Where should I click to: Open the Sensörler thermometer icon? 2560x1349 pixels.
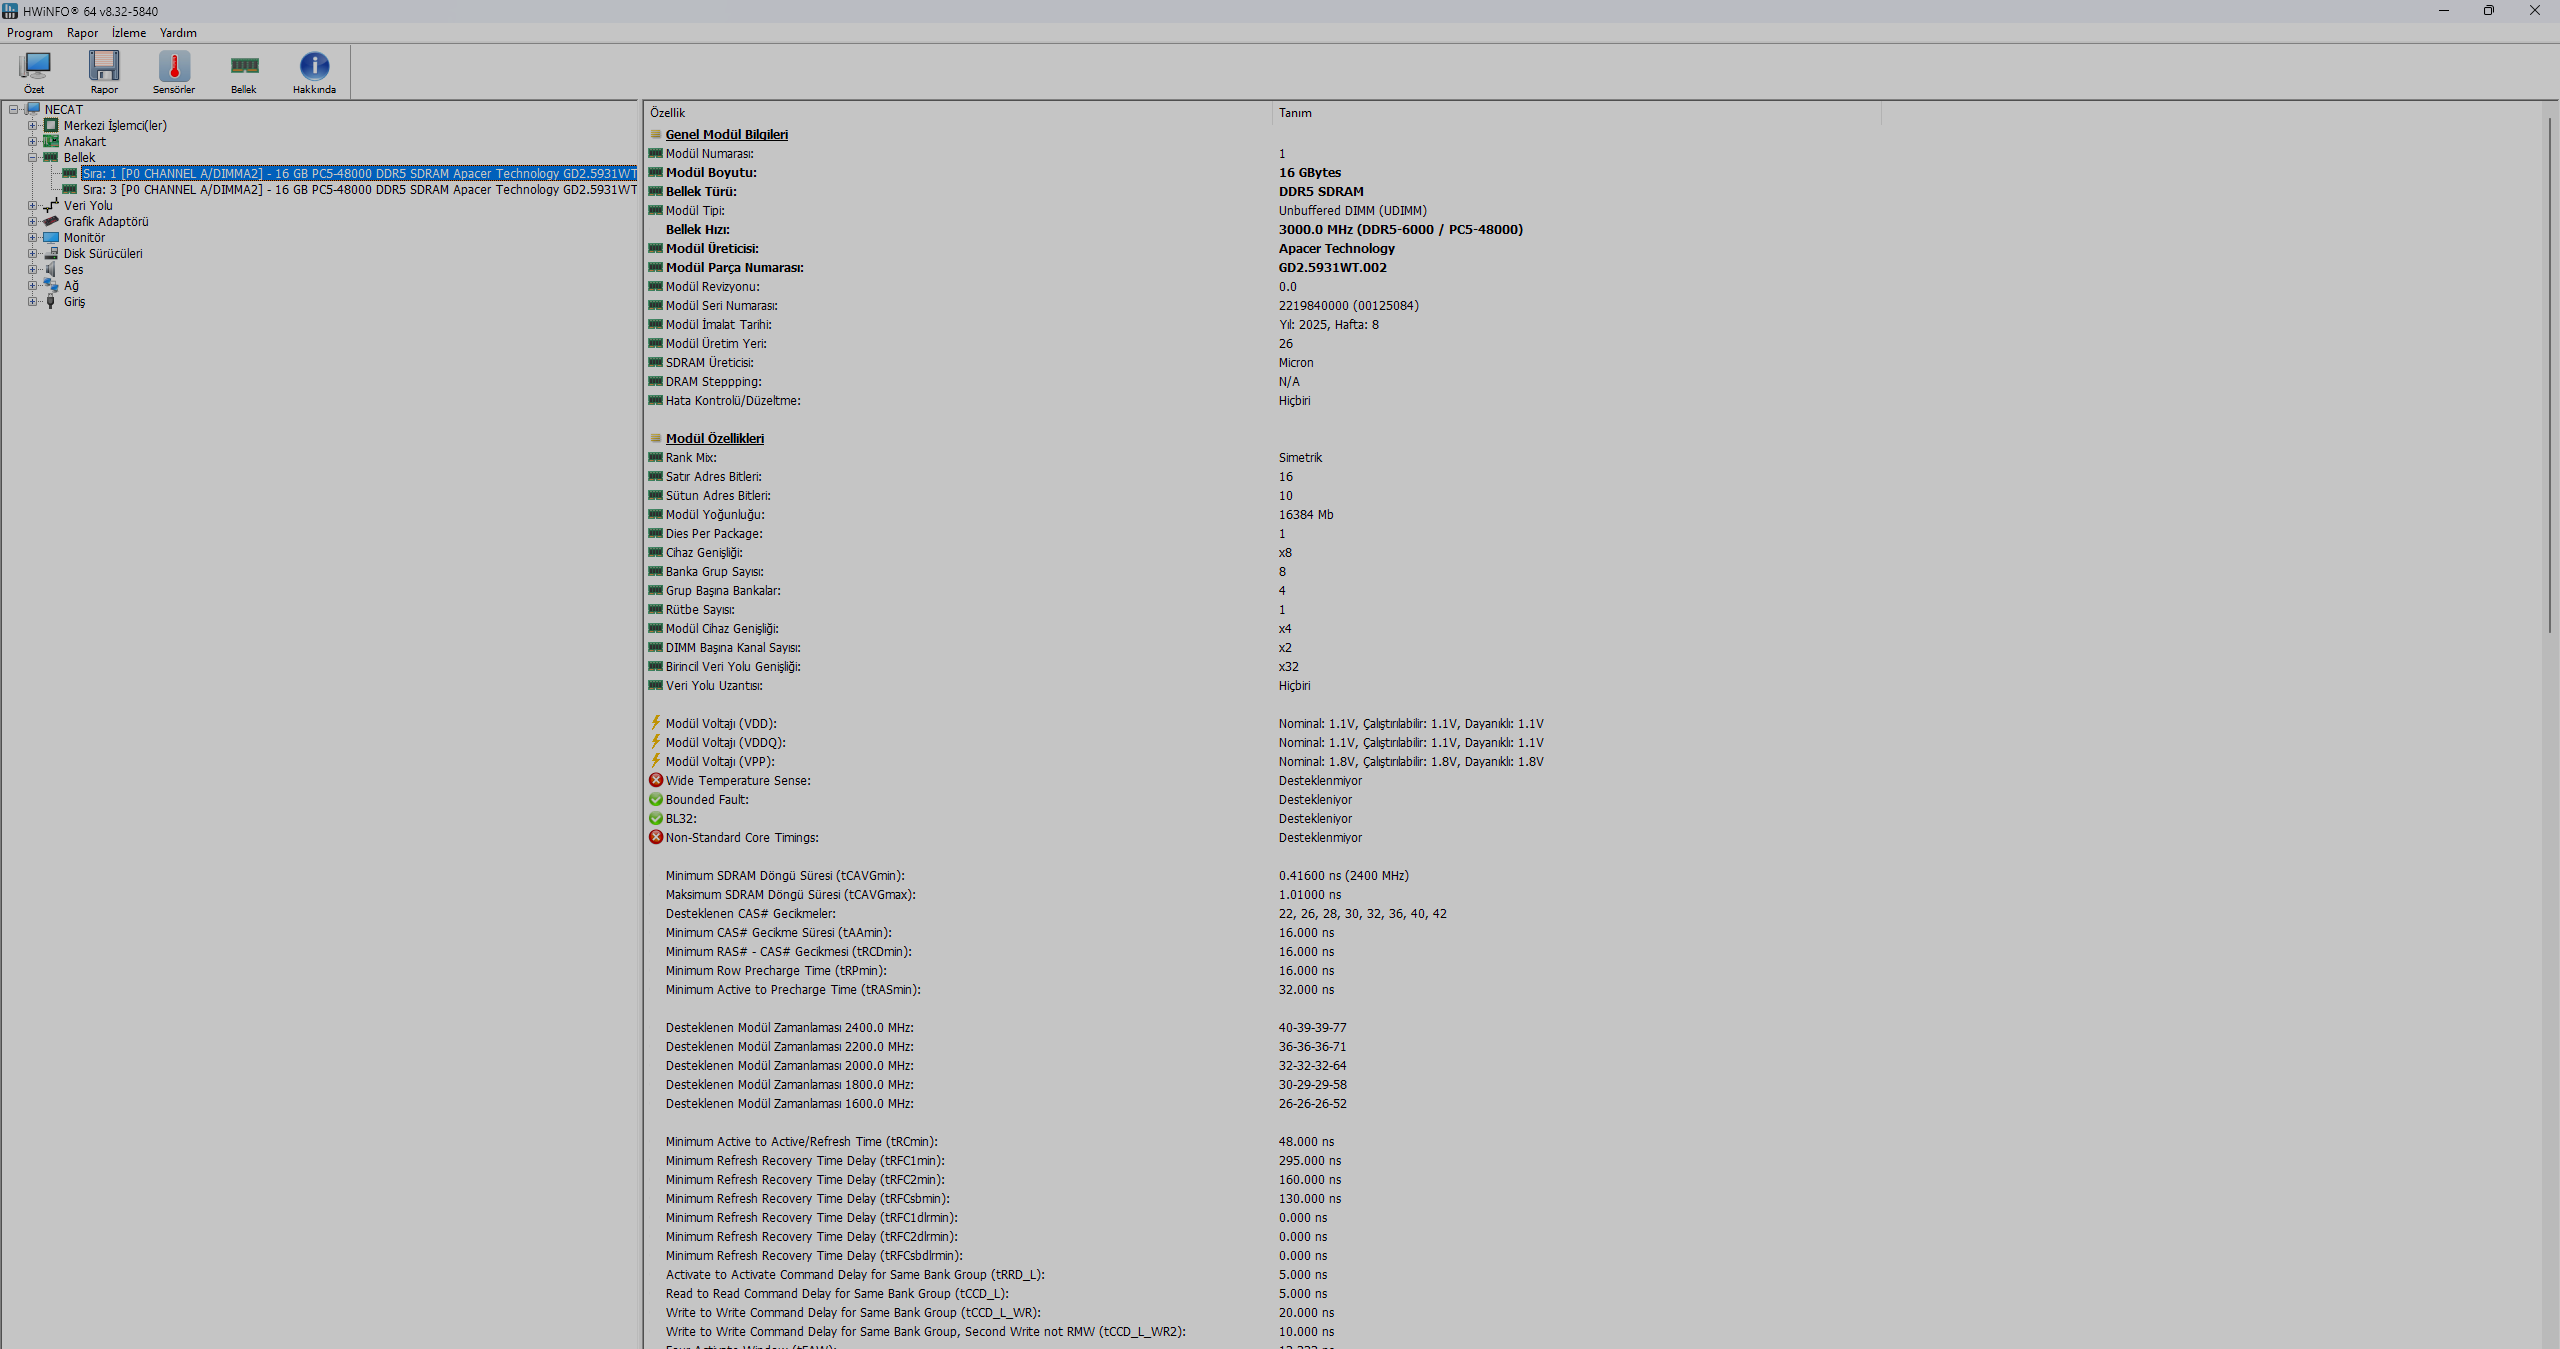pyautogui.click(x=174, y=66)
